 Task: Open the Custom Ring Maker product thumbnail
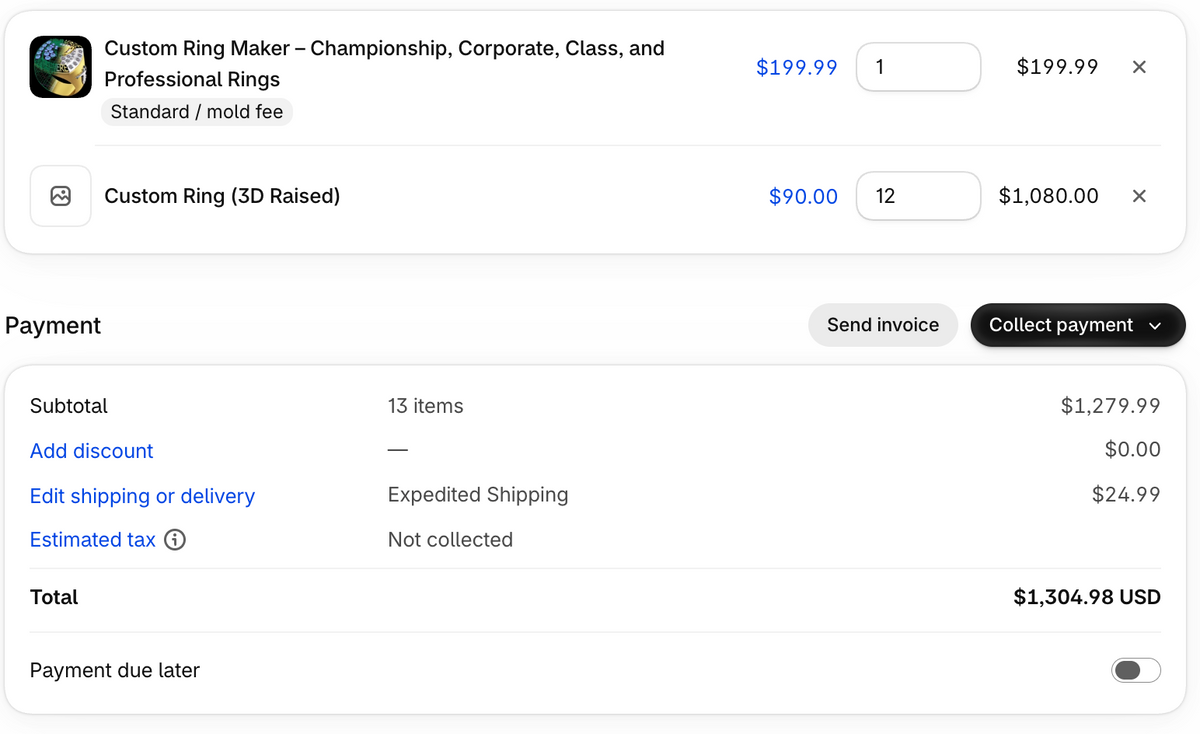point(60,67)
